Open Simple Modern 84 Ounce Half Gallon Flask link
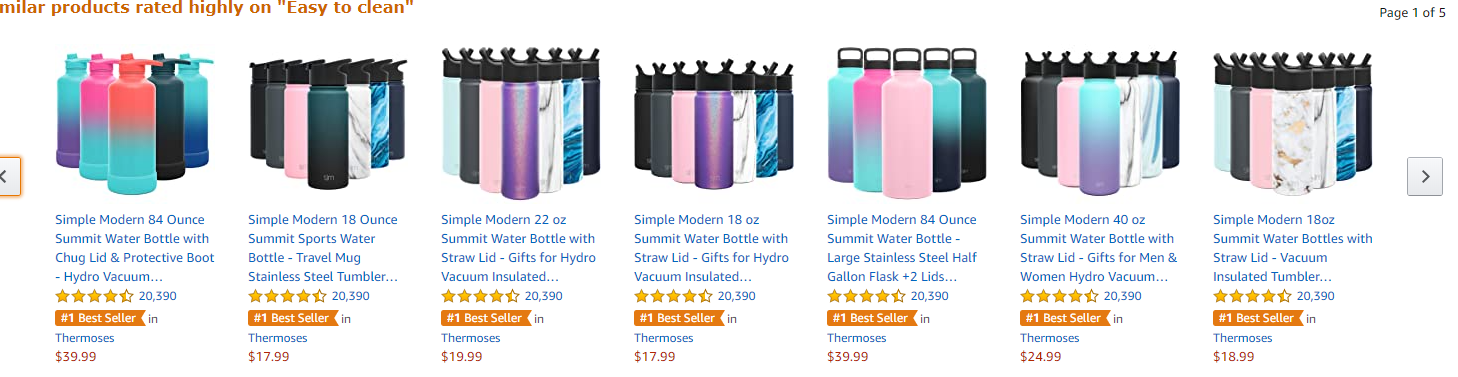This screenshot has width=1458, height=377. tap(902, 248)
